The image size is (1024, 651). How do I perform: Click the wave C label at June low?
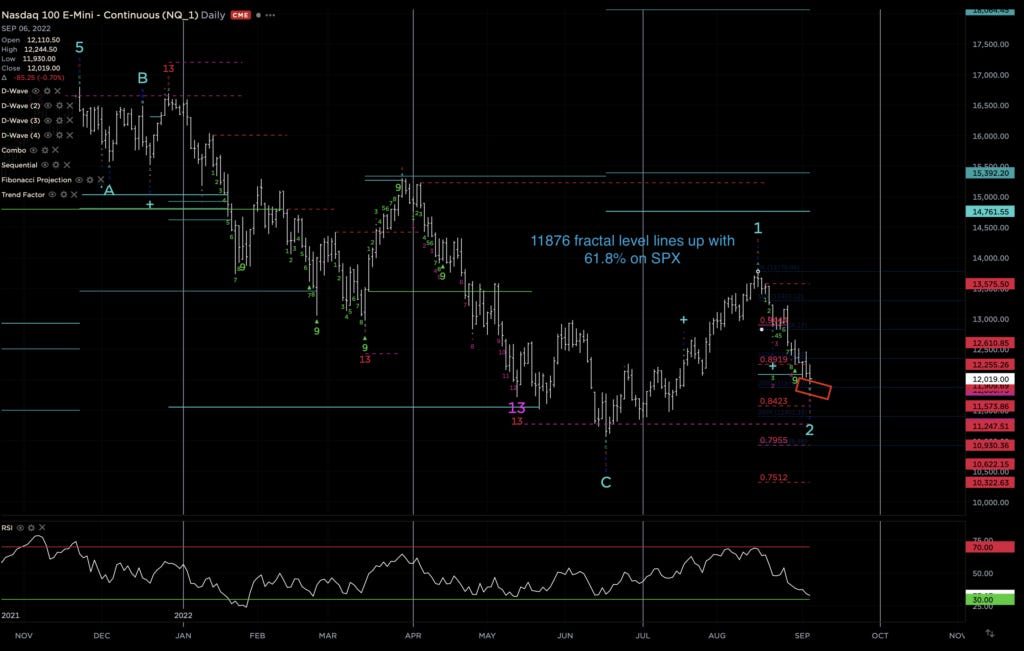pos(605,483)
